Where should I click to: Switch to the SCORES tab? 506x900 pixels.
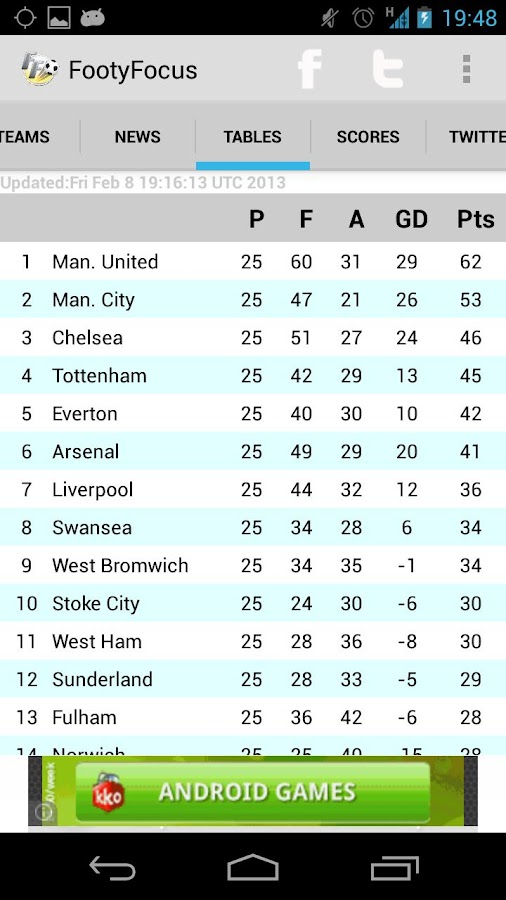click(368, 137)
